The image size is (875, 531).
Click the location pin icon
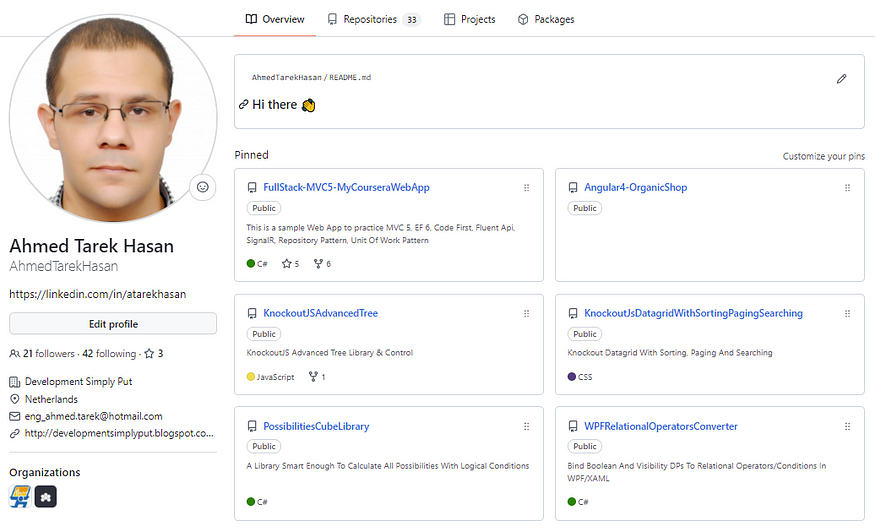click(15, 399)
